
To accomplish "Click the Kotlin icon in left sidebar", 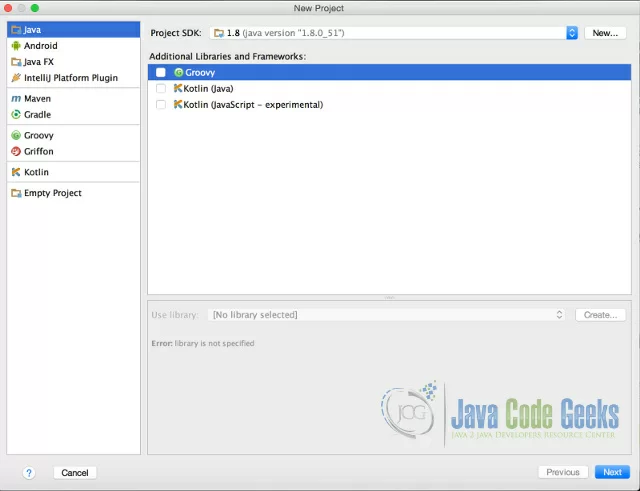I will 16,172.
